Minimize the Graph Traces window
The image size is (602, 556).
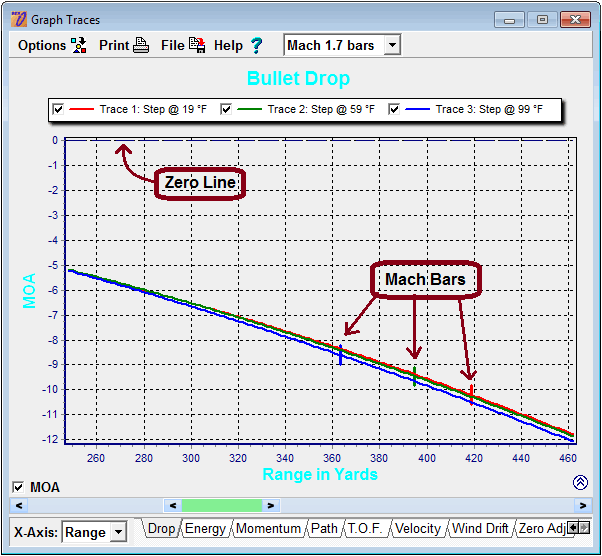pyautogui.click(x=509, y=20)
